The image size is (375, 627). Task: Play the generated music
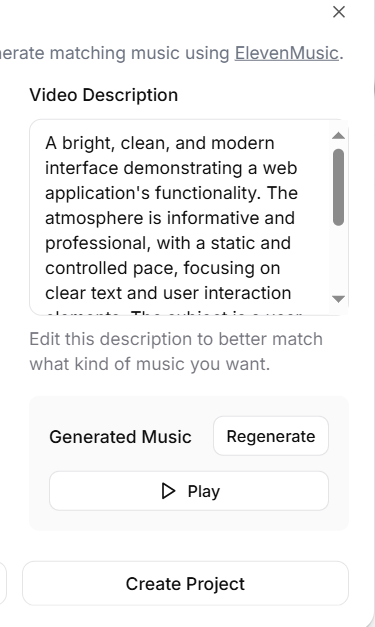(x=189, y=491)
